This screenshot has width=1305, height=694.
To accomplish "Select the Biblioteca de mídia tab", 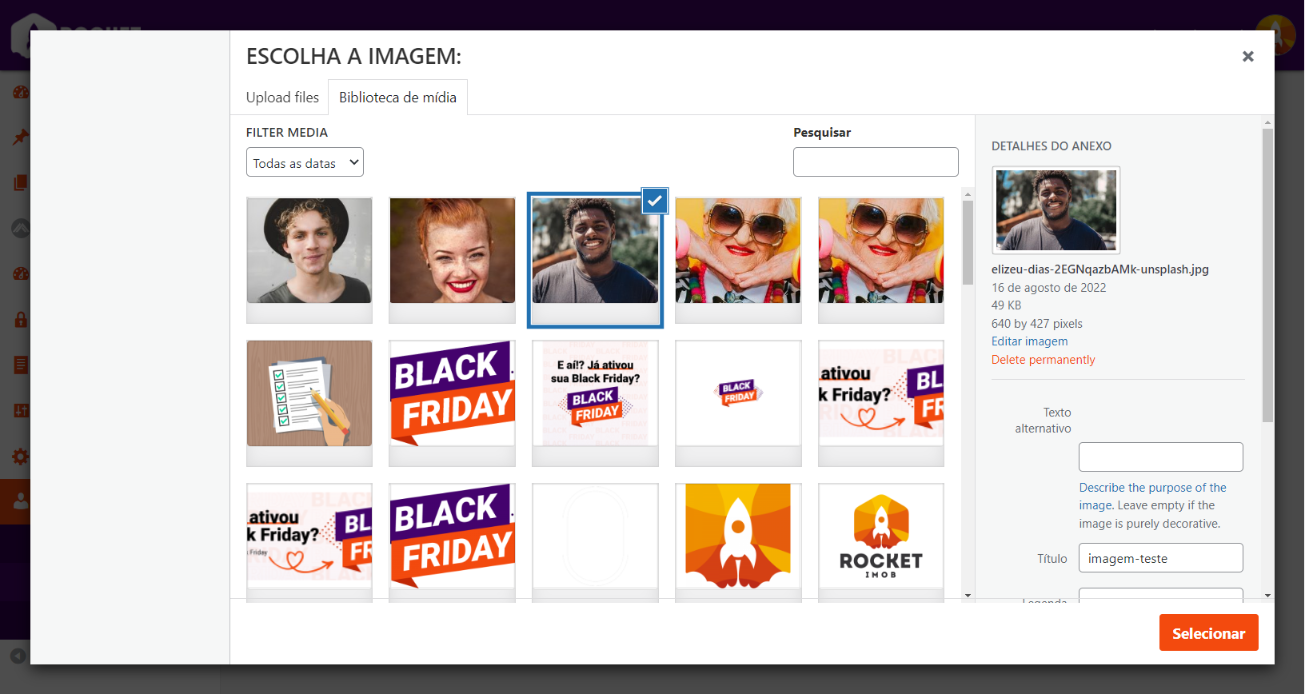I will (398, 97).
